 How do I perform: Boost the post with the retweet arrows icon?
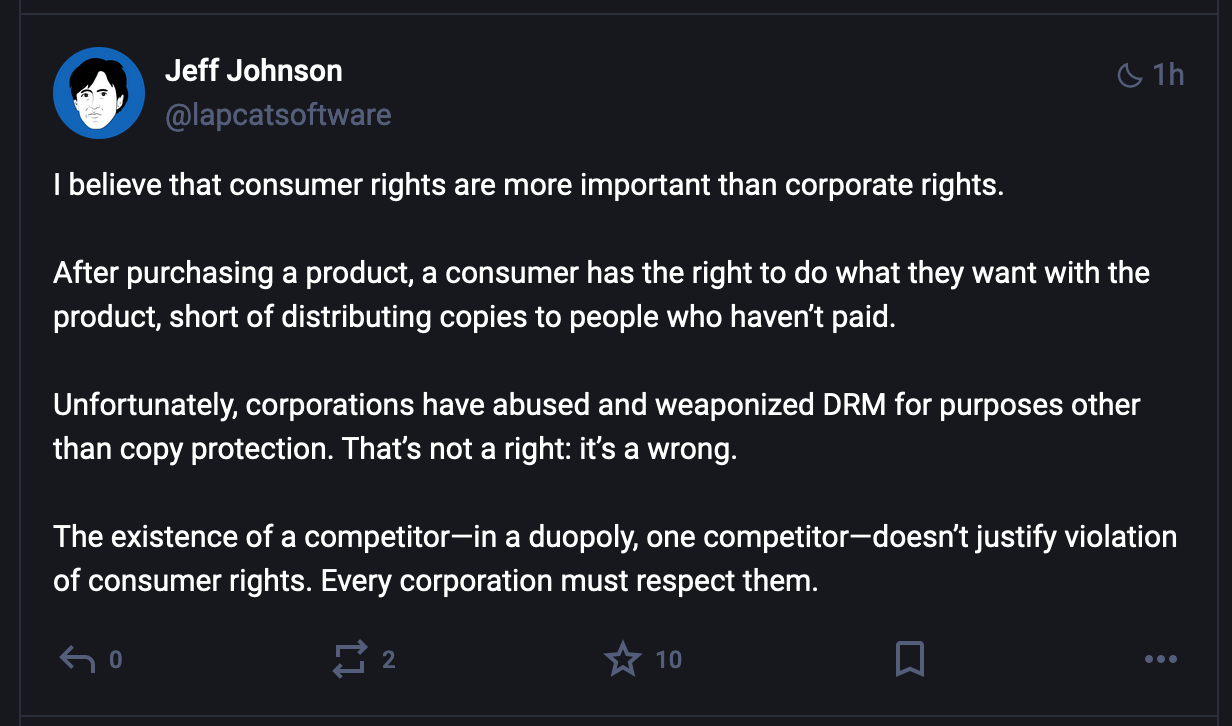coord(350,659)
